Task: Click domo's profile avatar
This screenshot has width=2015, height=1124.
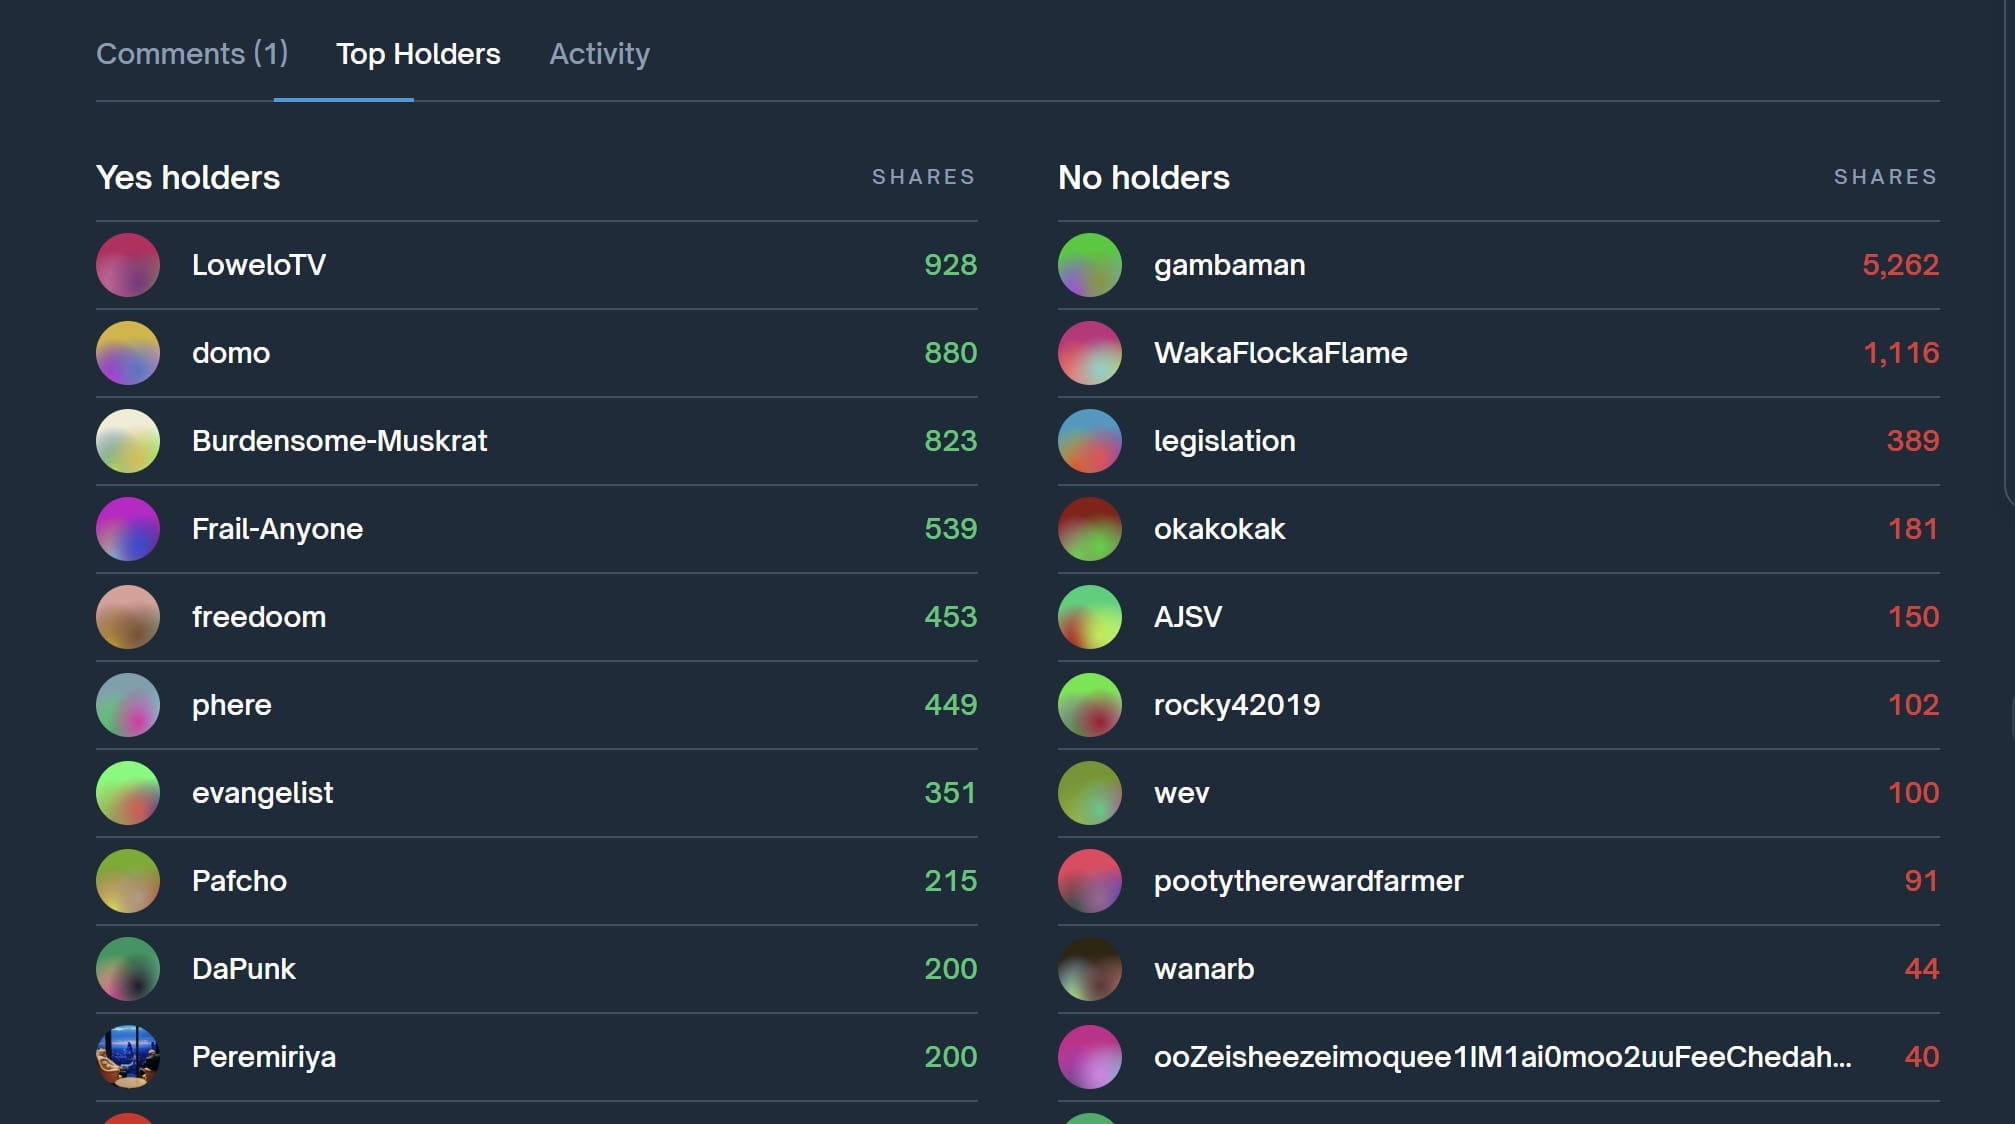Action: click(128, 353)
